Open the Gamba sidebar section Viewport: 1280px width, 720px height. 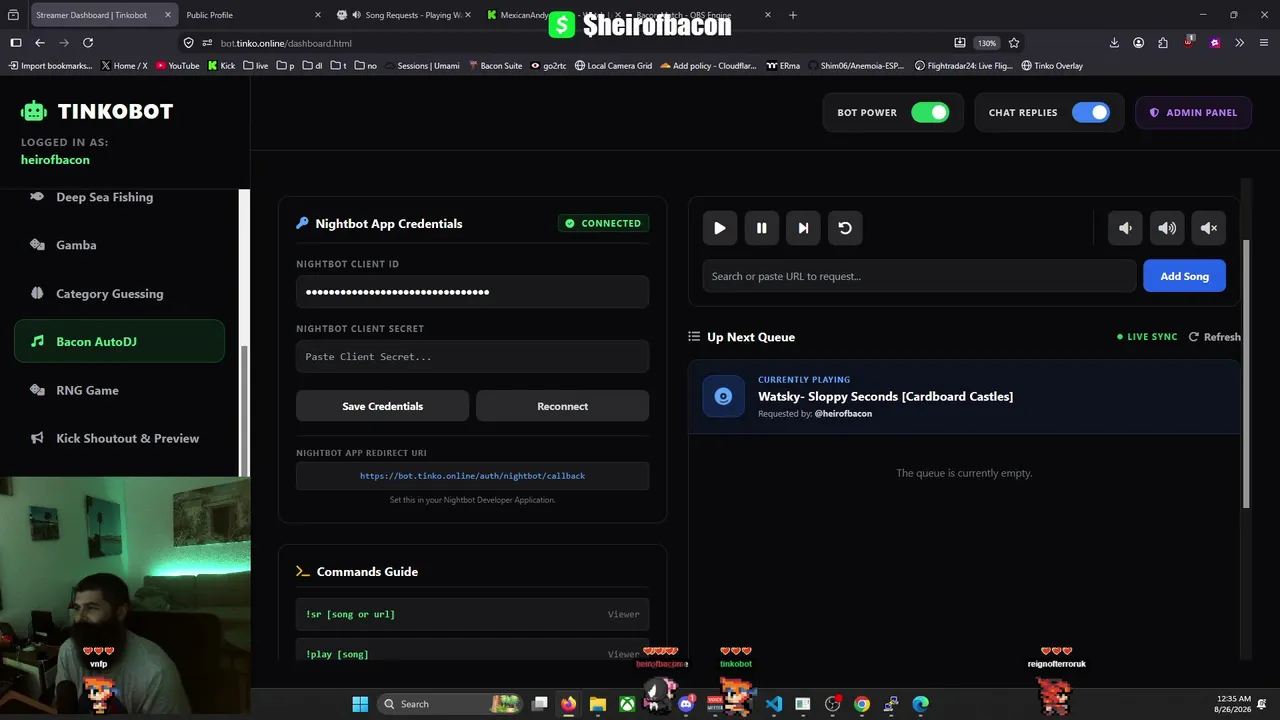point(119,245)
